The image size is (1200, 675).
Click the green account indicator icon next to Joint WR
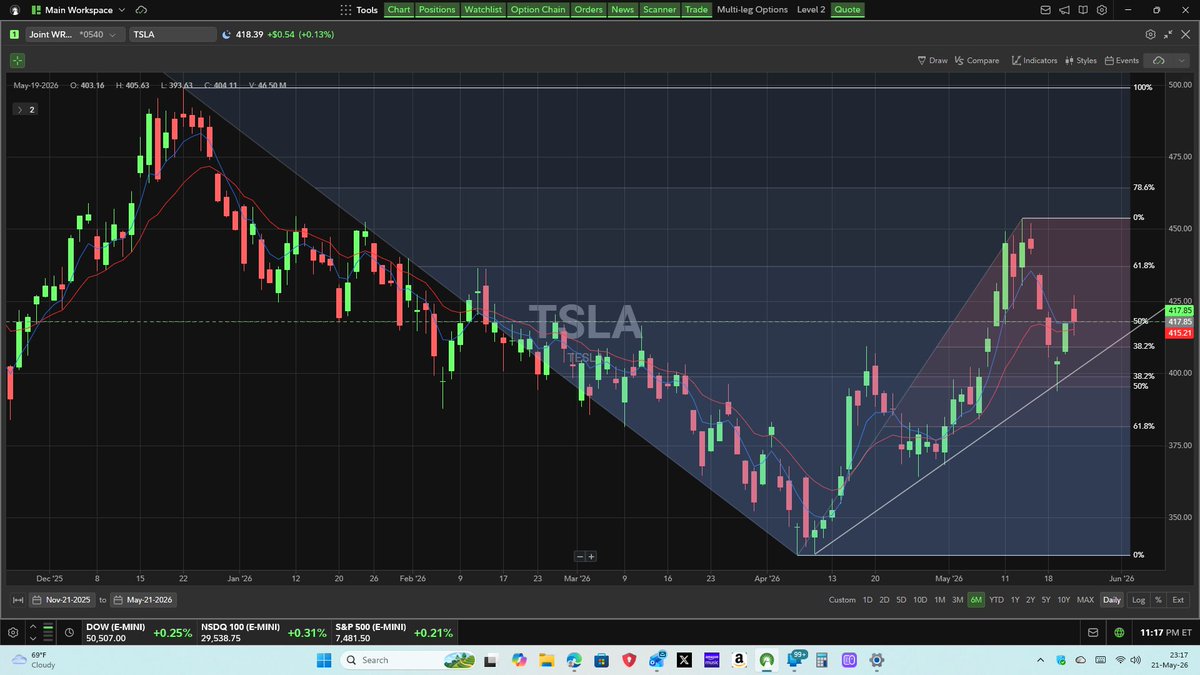pos(15,34)
